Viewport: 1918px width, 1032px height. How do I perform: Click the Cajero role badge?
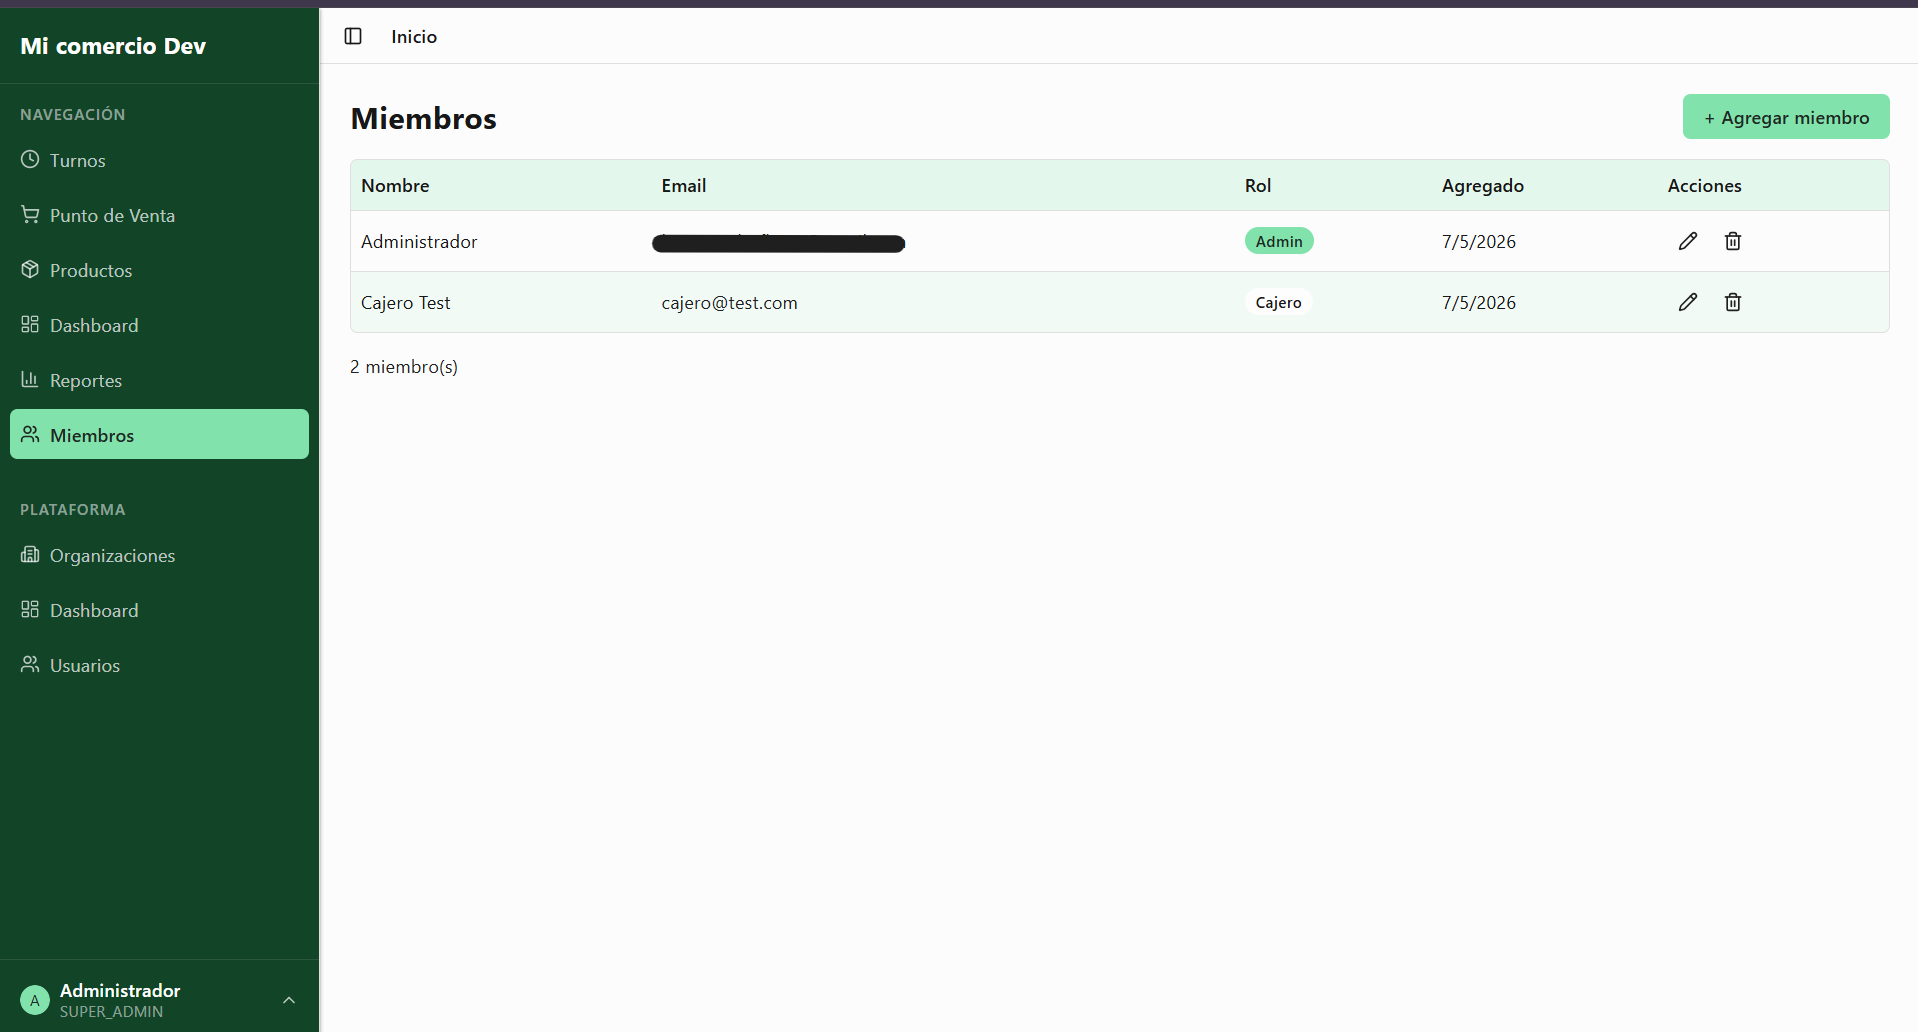[x=1278, y=302]
